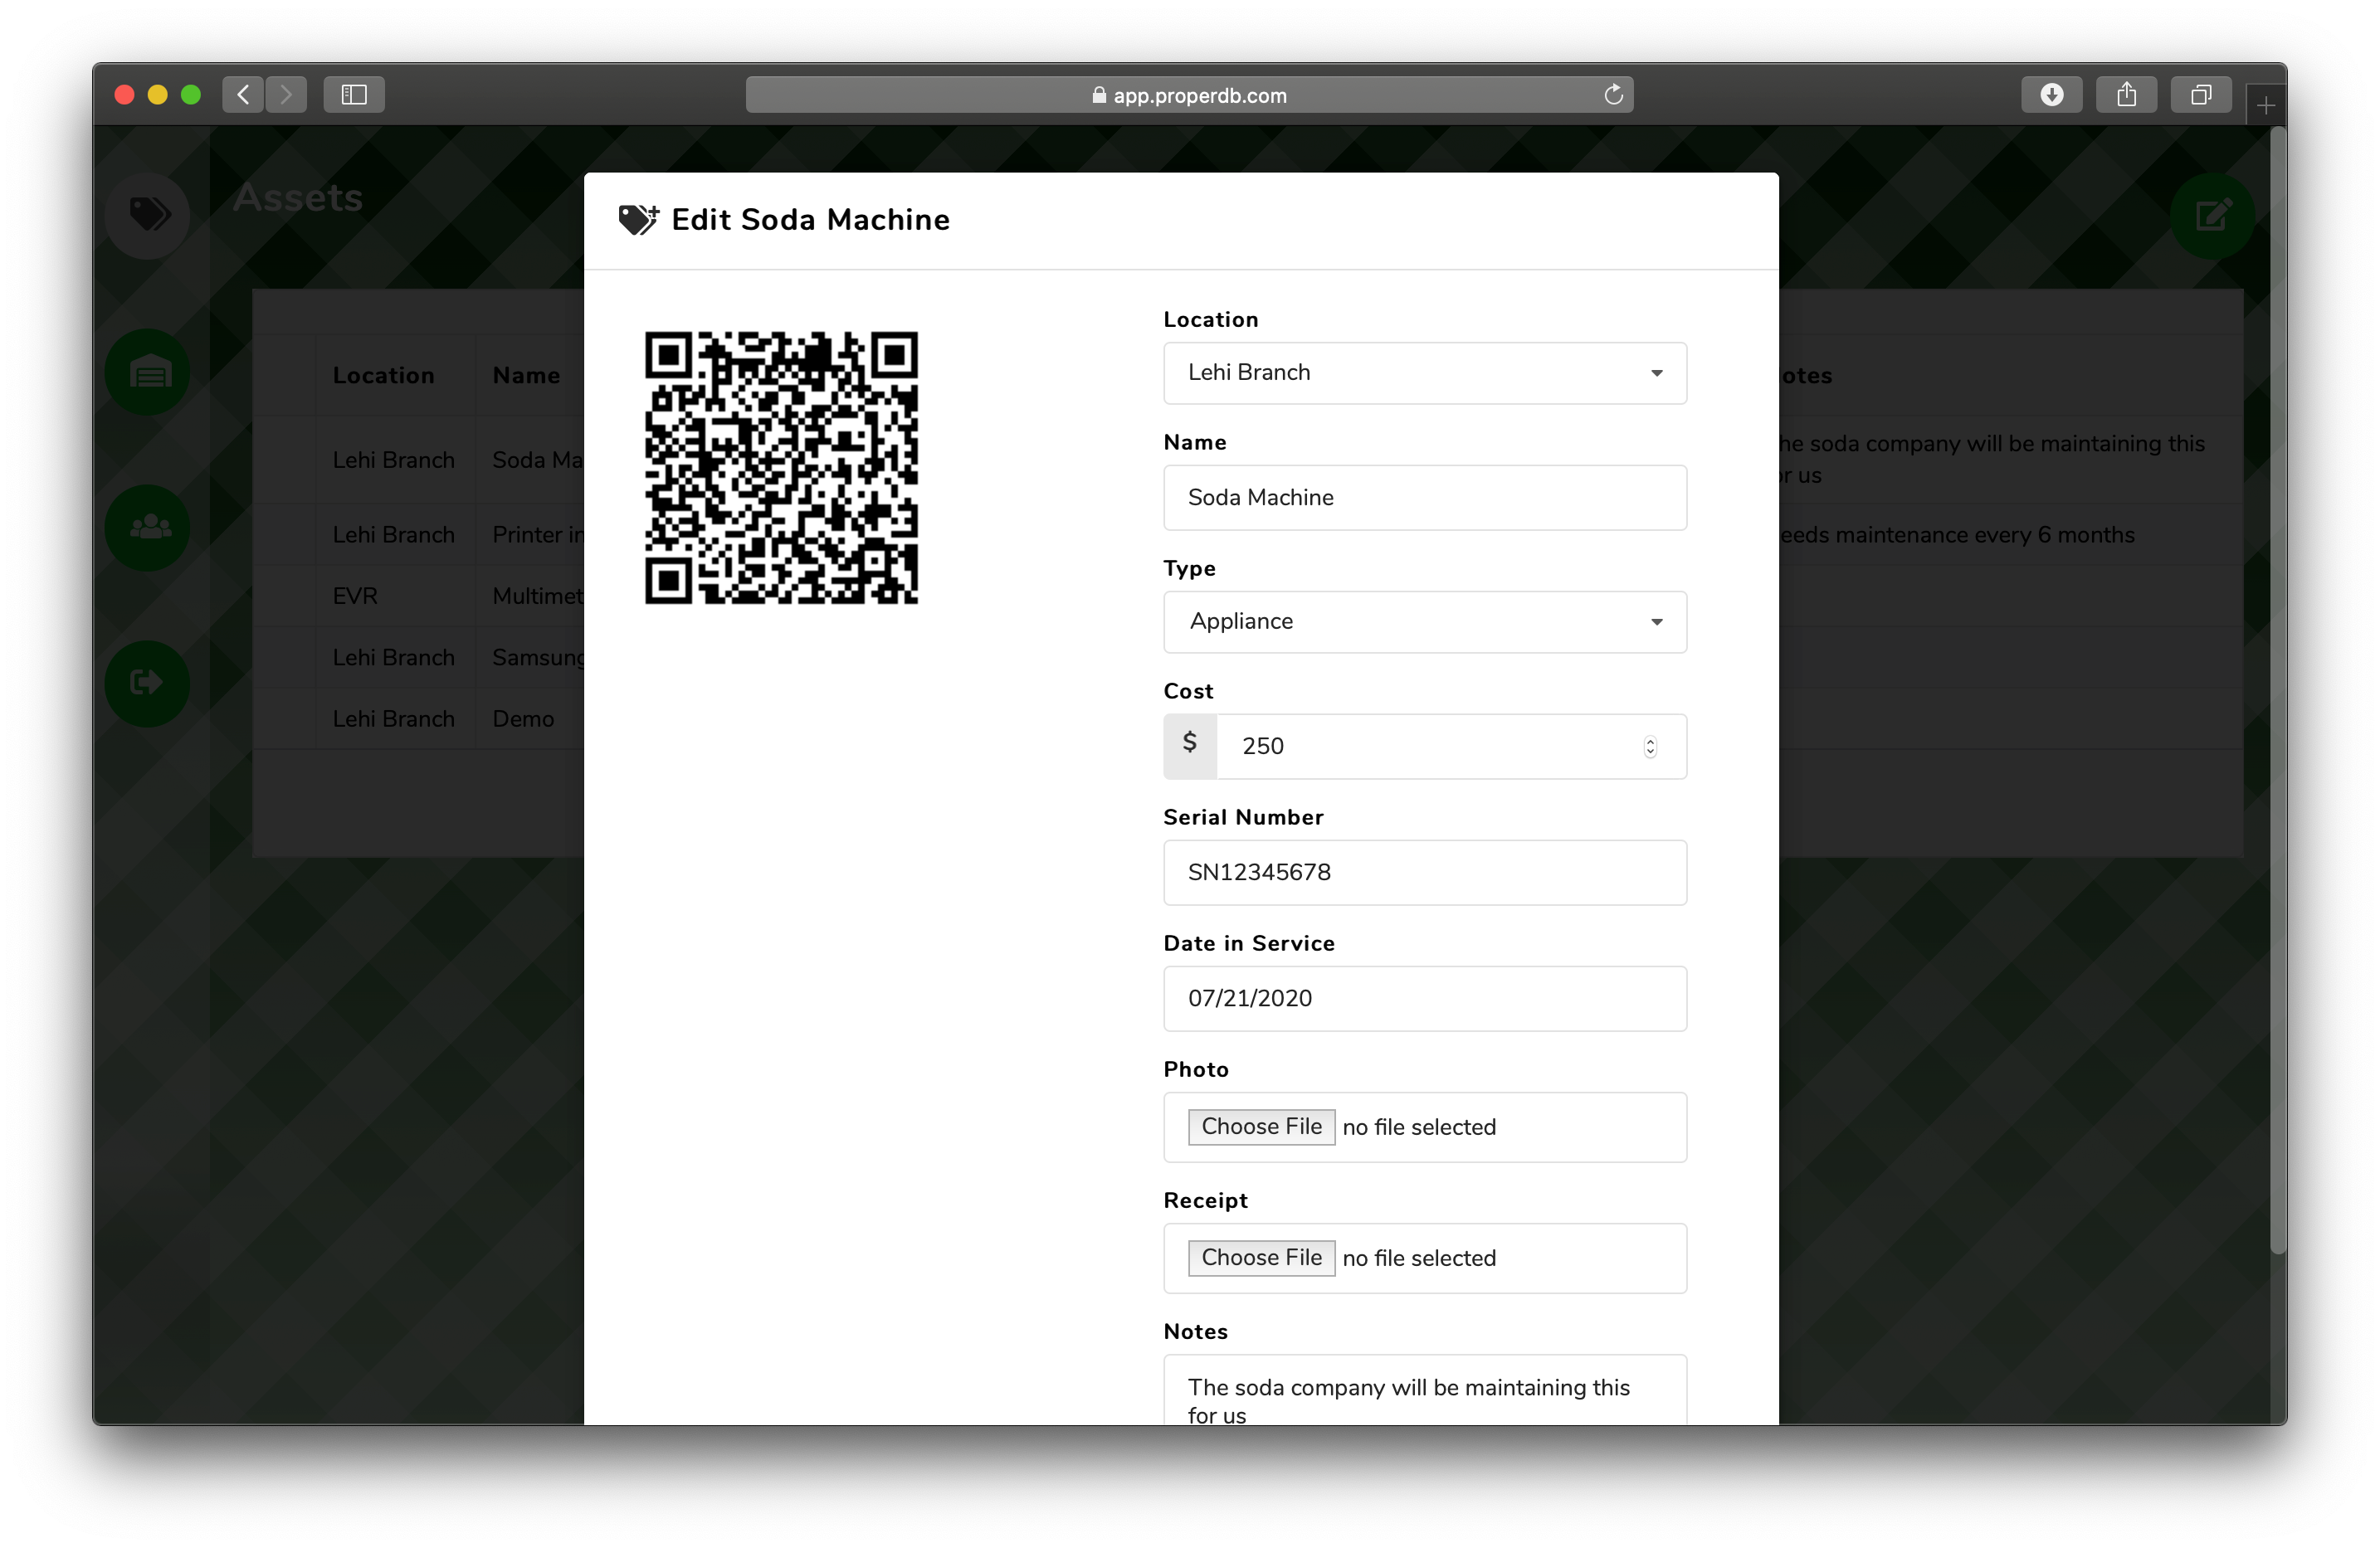
Task: Open the Type dropdown showing Appliance
Action: [x=1424, y=621]
